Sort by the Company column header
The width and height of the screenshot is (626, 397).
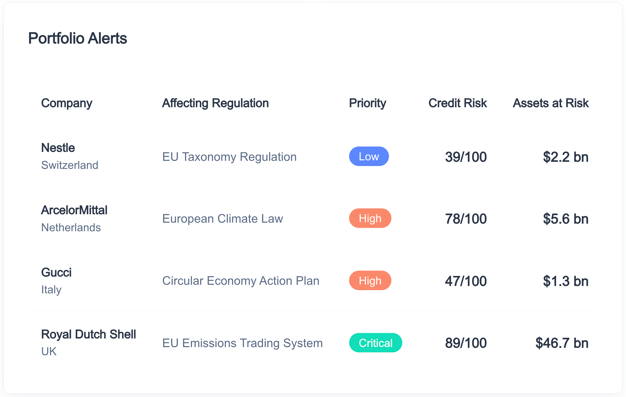click(x=67, y=103)
